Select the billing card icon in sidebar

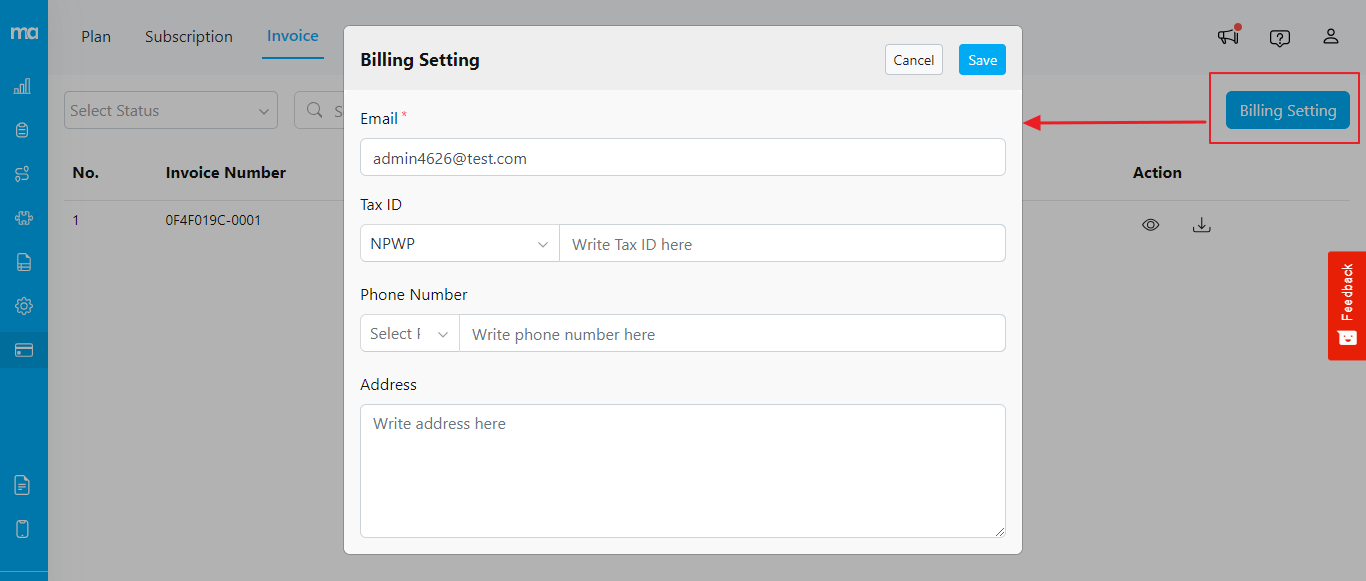[22, 350]
